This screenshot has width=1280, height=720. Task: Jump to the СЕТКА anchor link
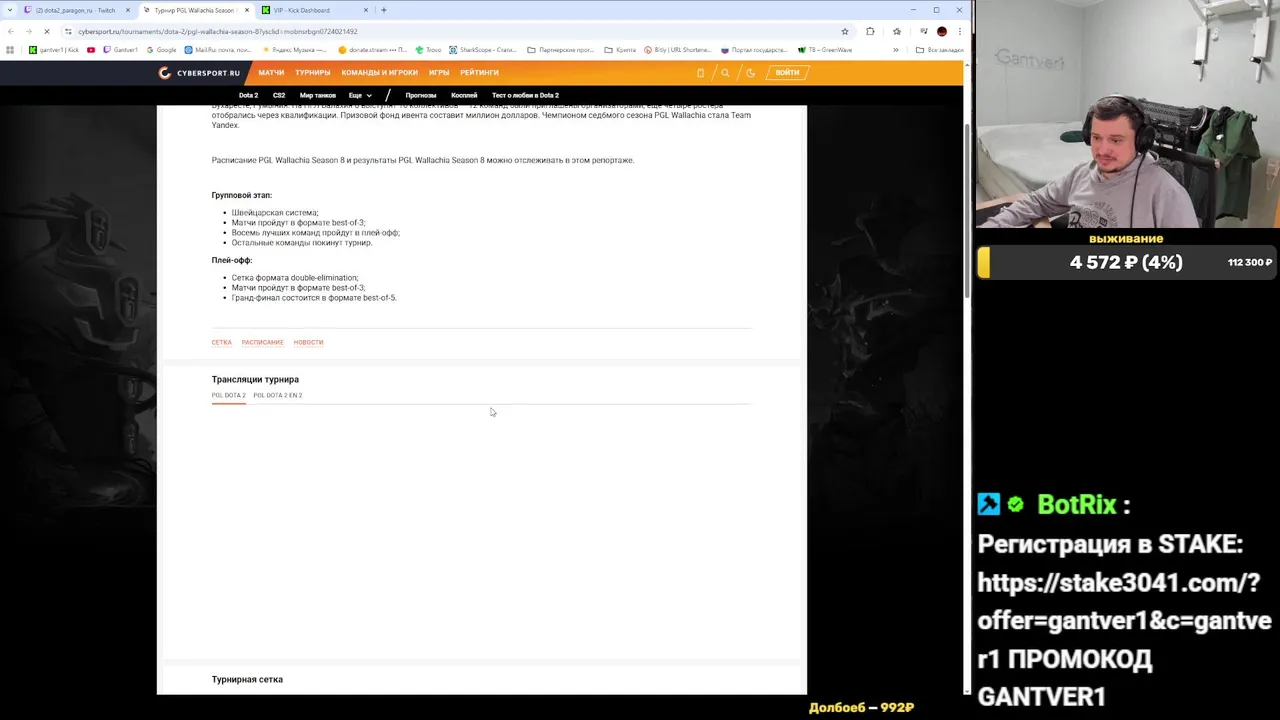(x=221, y=342)
